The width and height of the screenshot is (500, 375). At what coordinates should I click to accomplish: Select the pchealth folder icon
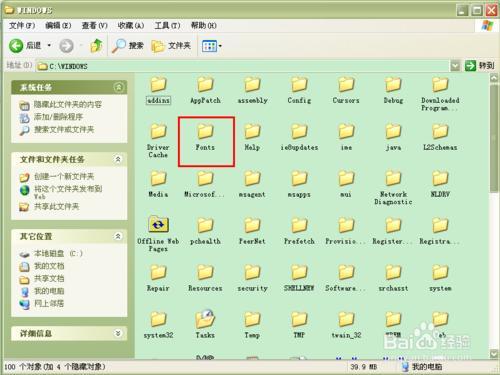point(205,226)
